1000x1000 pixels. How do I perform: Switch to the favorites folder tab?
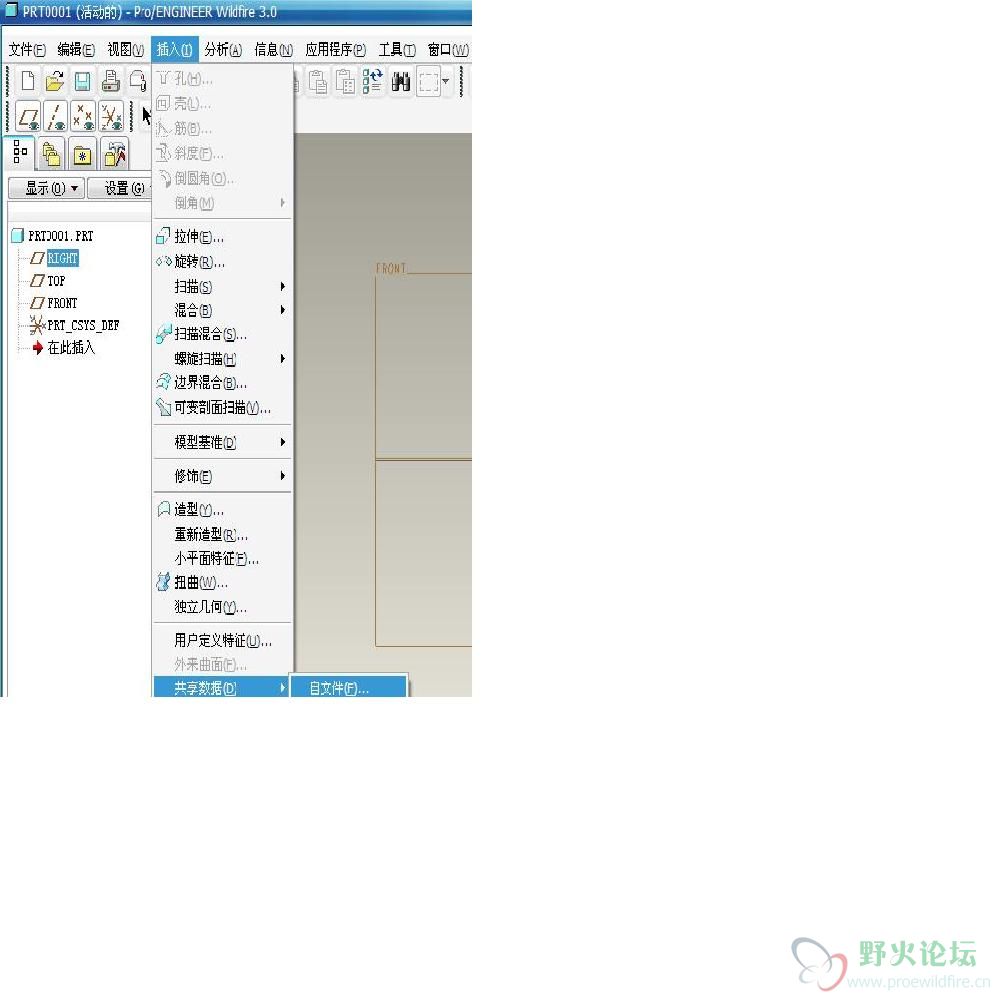click(x=82, y=154)
